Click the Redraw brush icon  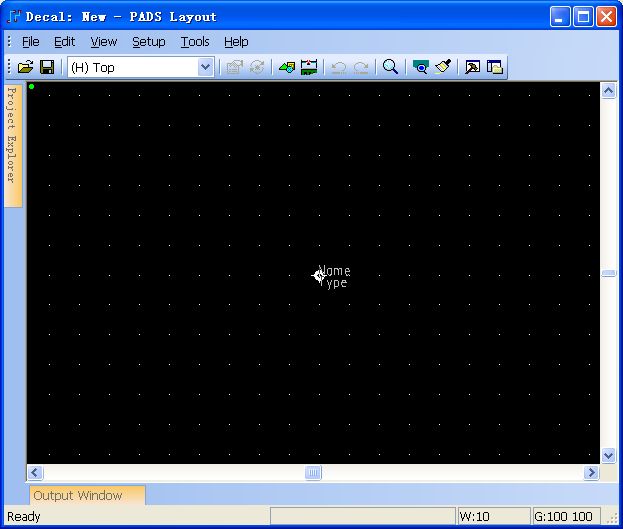443,67
